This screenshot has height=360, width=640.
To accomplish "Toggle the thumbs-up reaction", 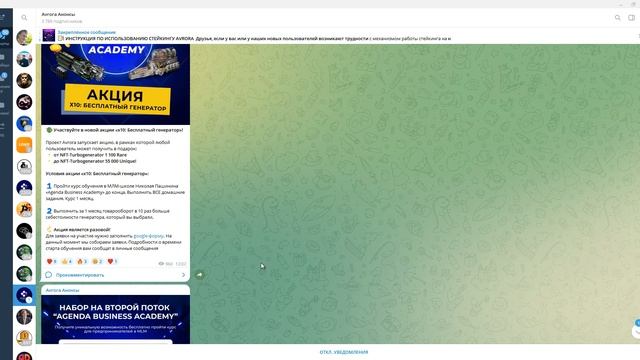I will [67, 262].
